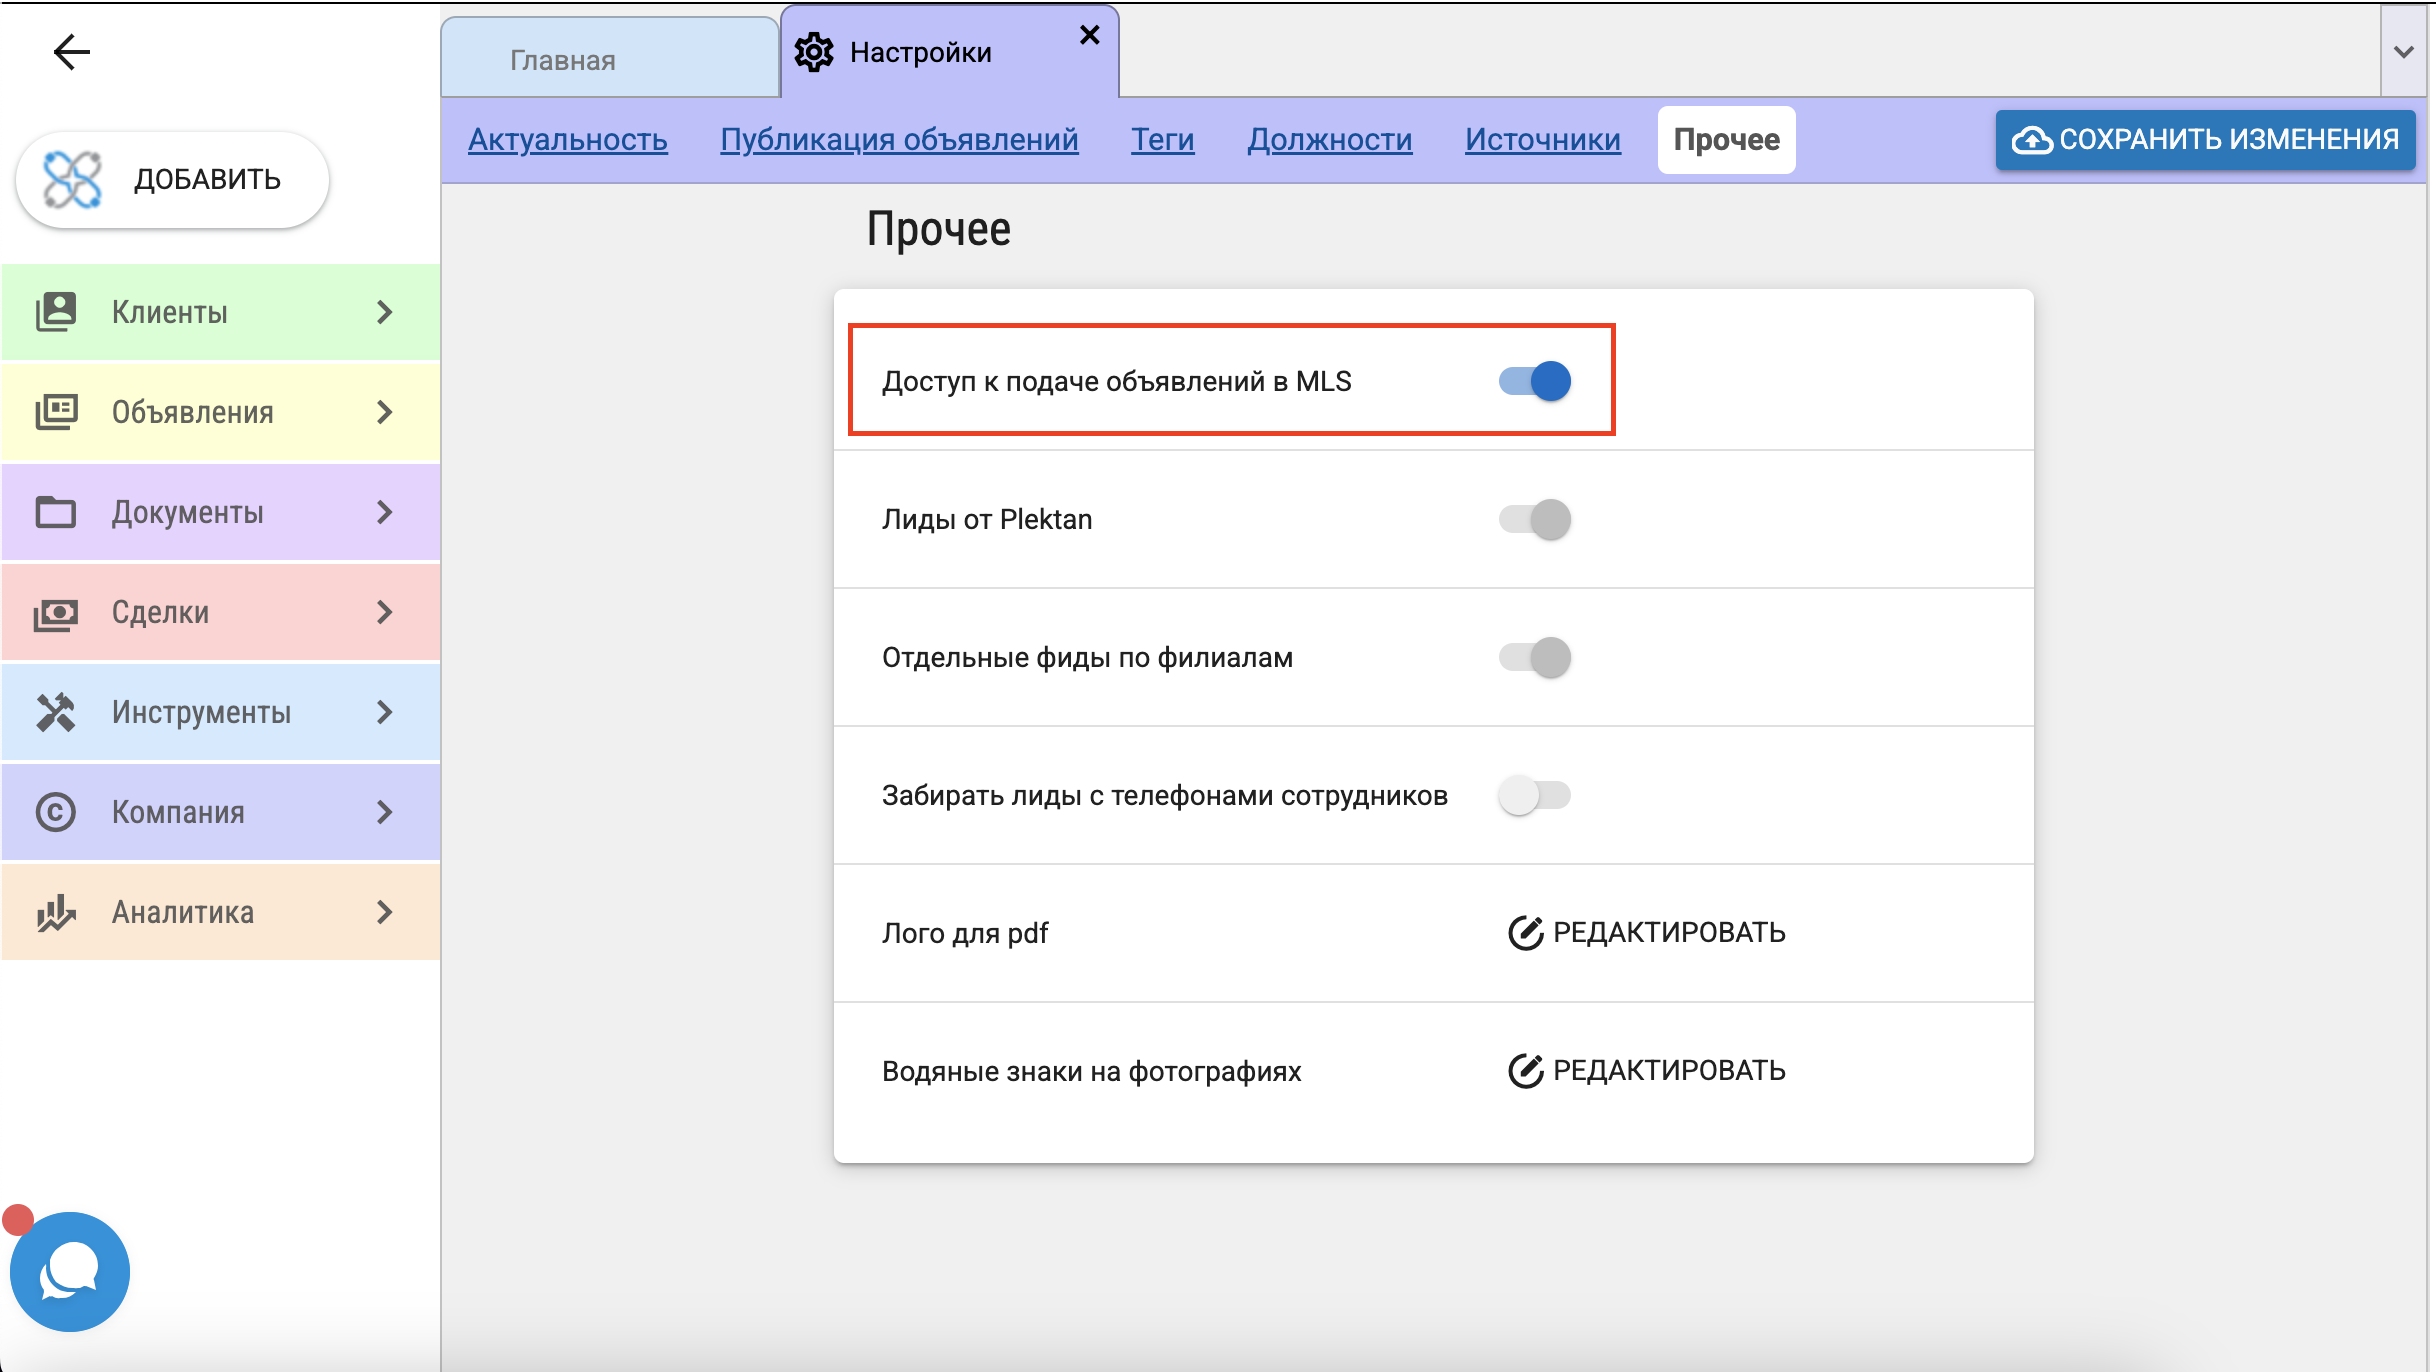Viewport: 2436px width, 1372px height.
Task: Expand the Клиенты menu chevron
Action: pyautogui.click(x=385, y=312)
